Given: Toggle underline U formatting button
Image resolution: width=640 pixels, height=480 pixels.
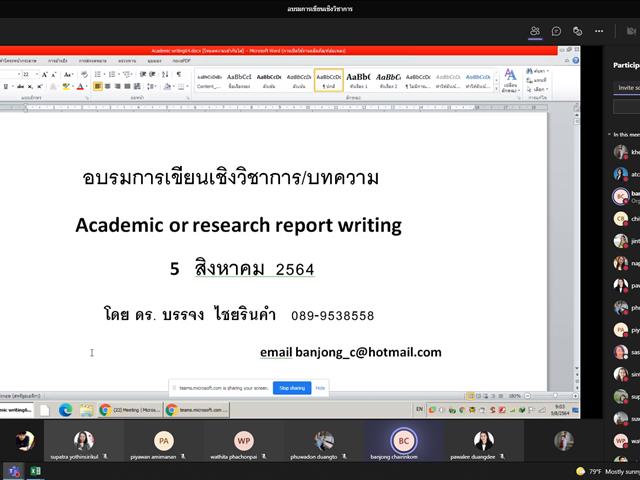Looking at the screenshot, I should coord(6,87).
